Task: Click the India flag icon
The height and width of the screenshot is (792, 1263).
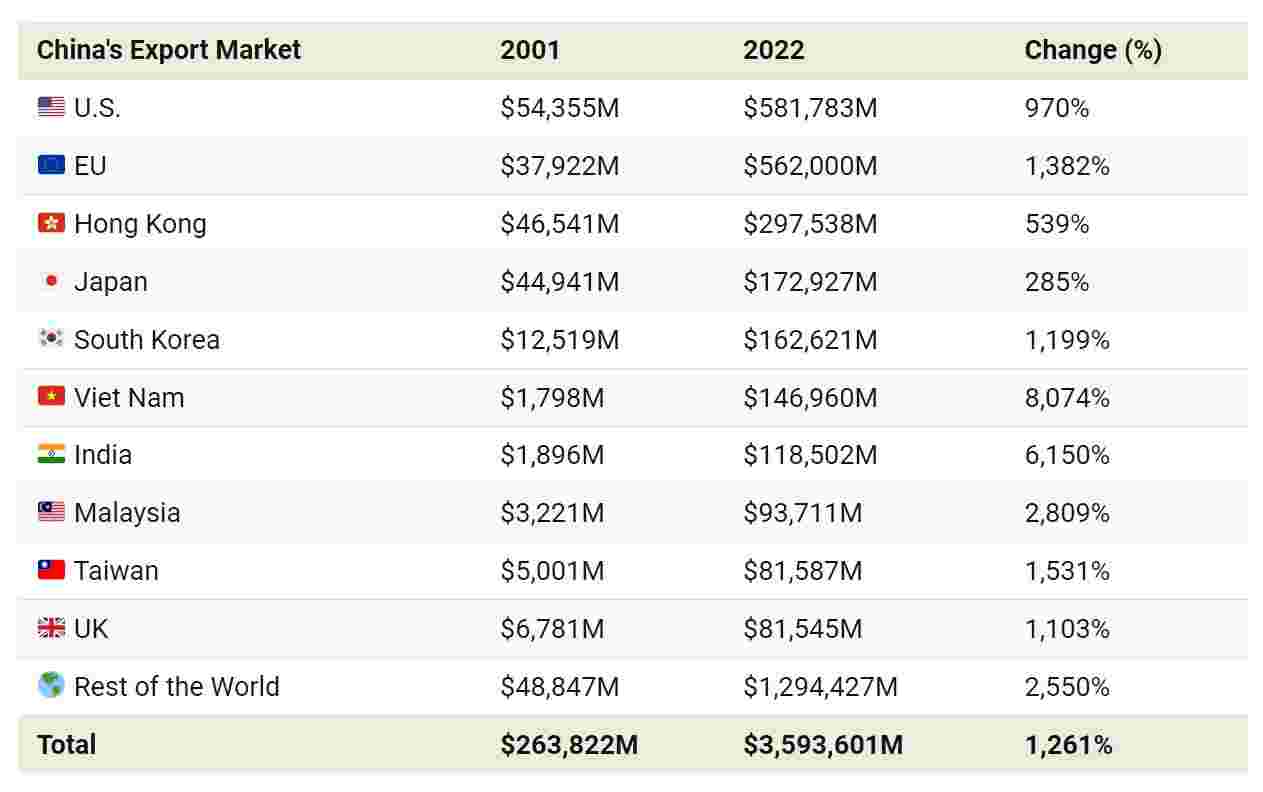Action: point(51,454)
